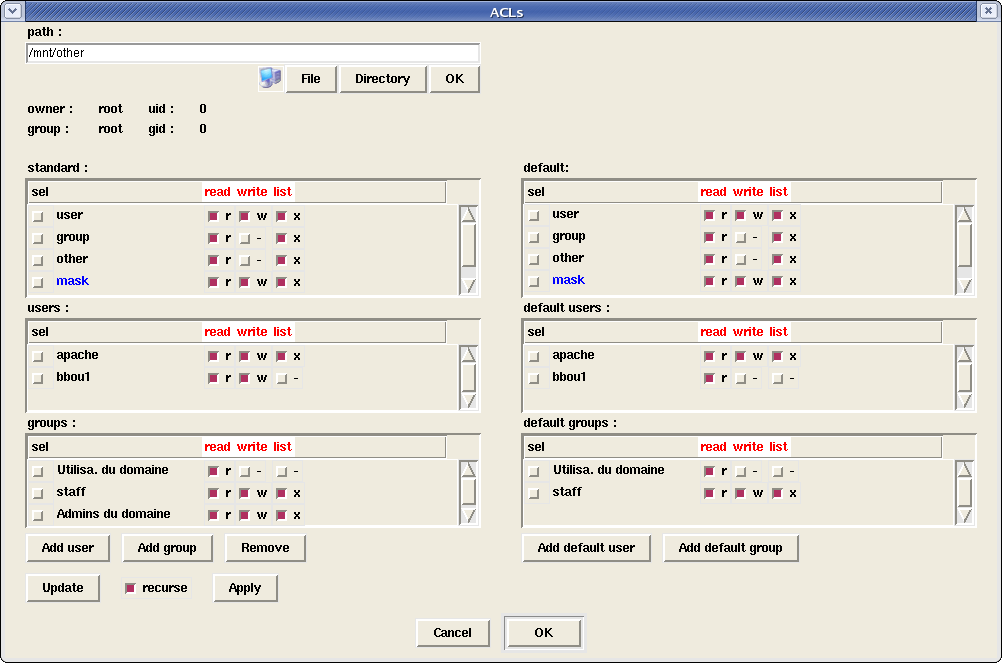Click the Add default user button

pos(586,548)
